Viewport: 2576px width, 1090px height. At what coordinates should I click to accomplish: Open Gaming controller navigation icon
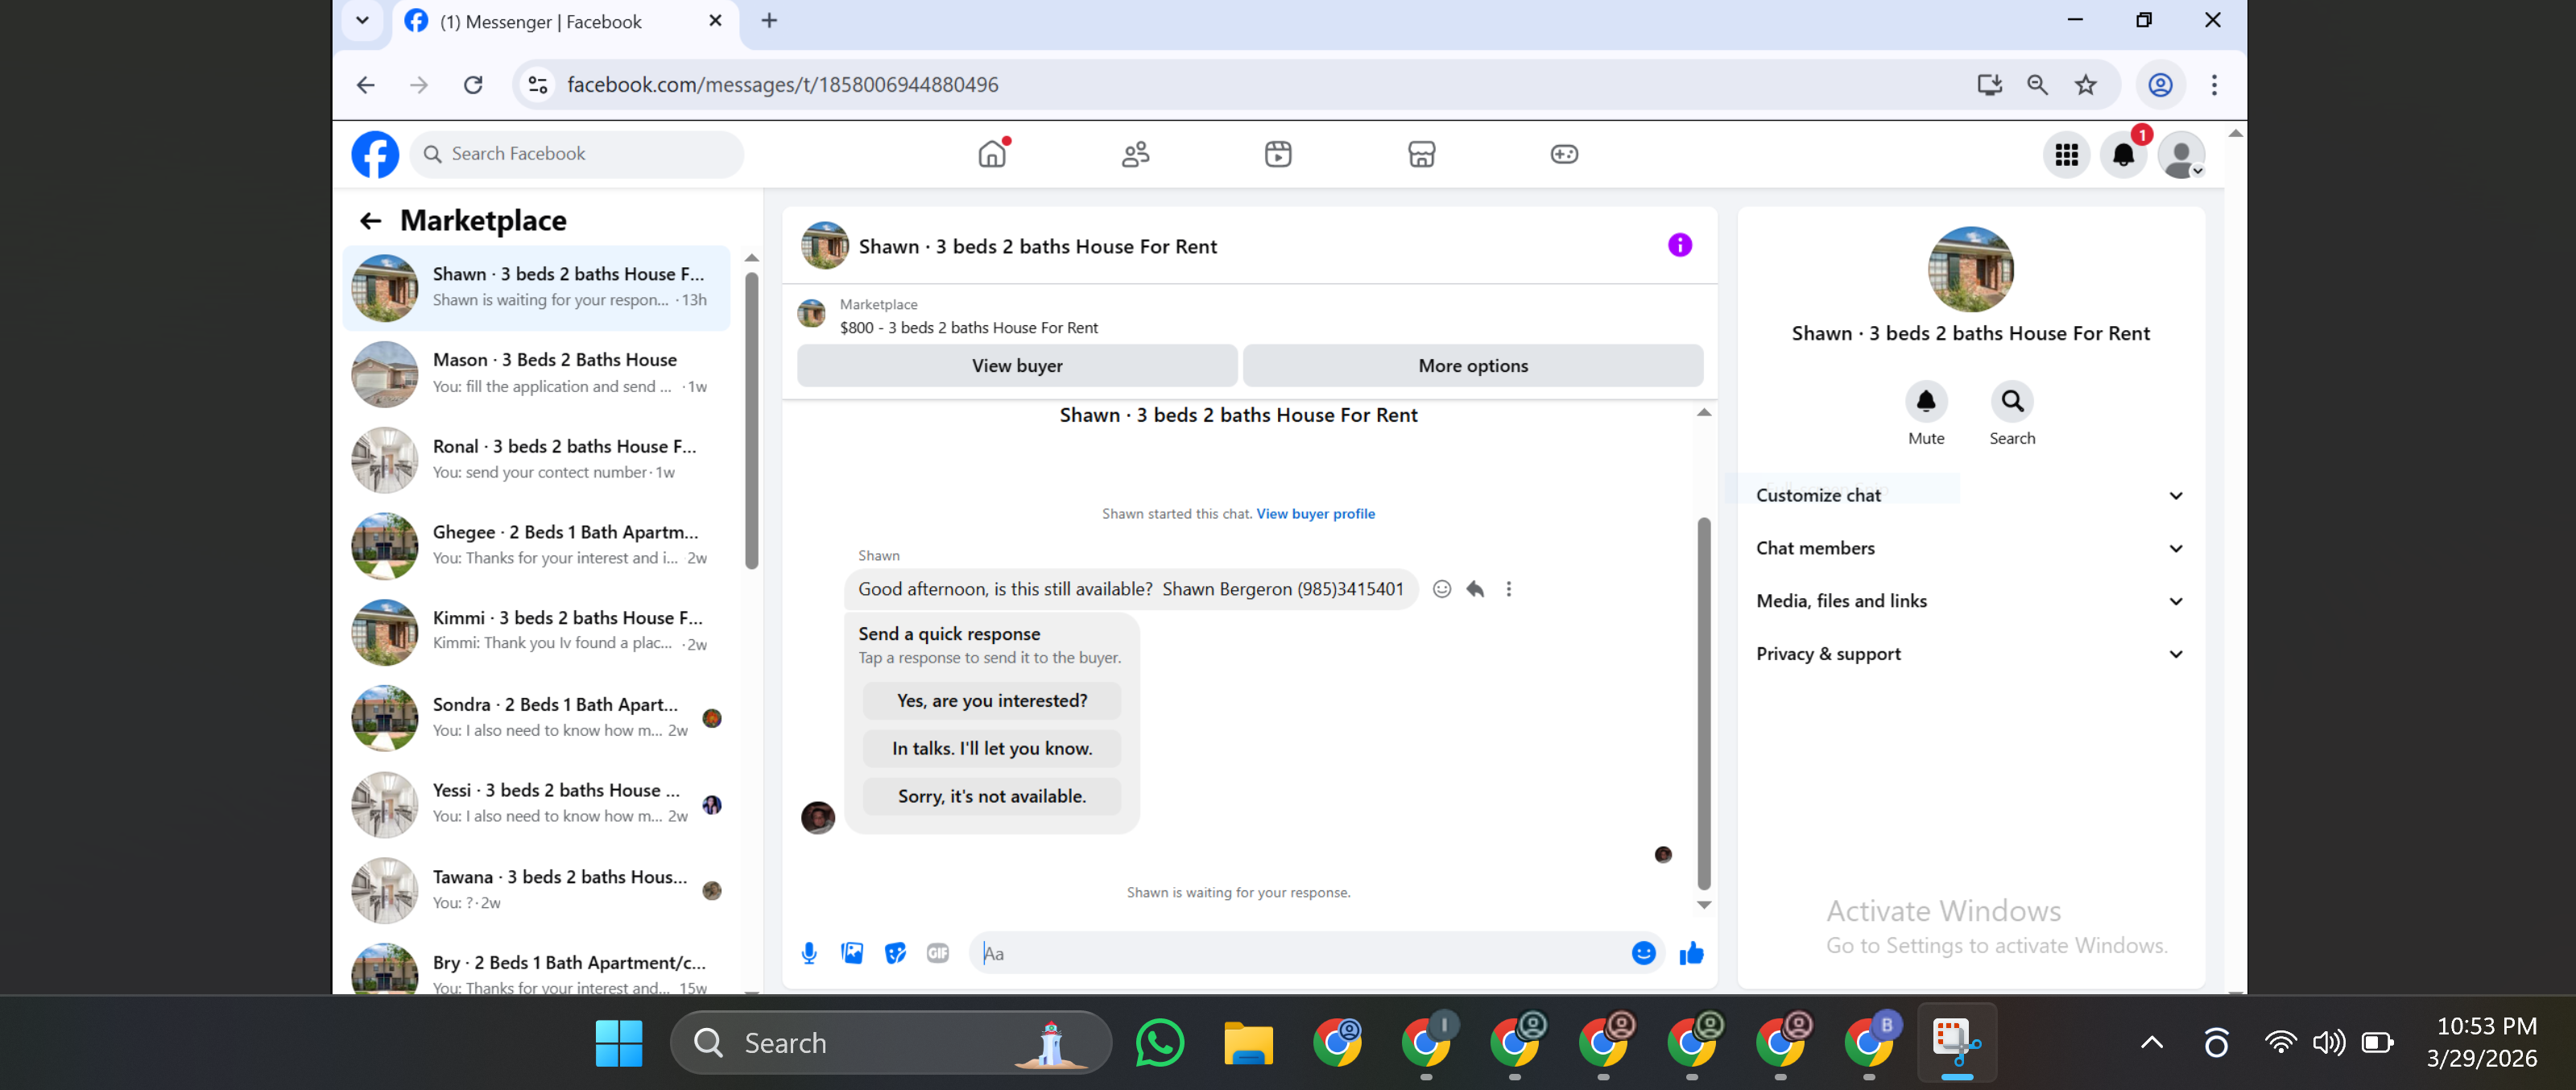(1564, 154)
